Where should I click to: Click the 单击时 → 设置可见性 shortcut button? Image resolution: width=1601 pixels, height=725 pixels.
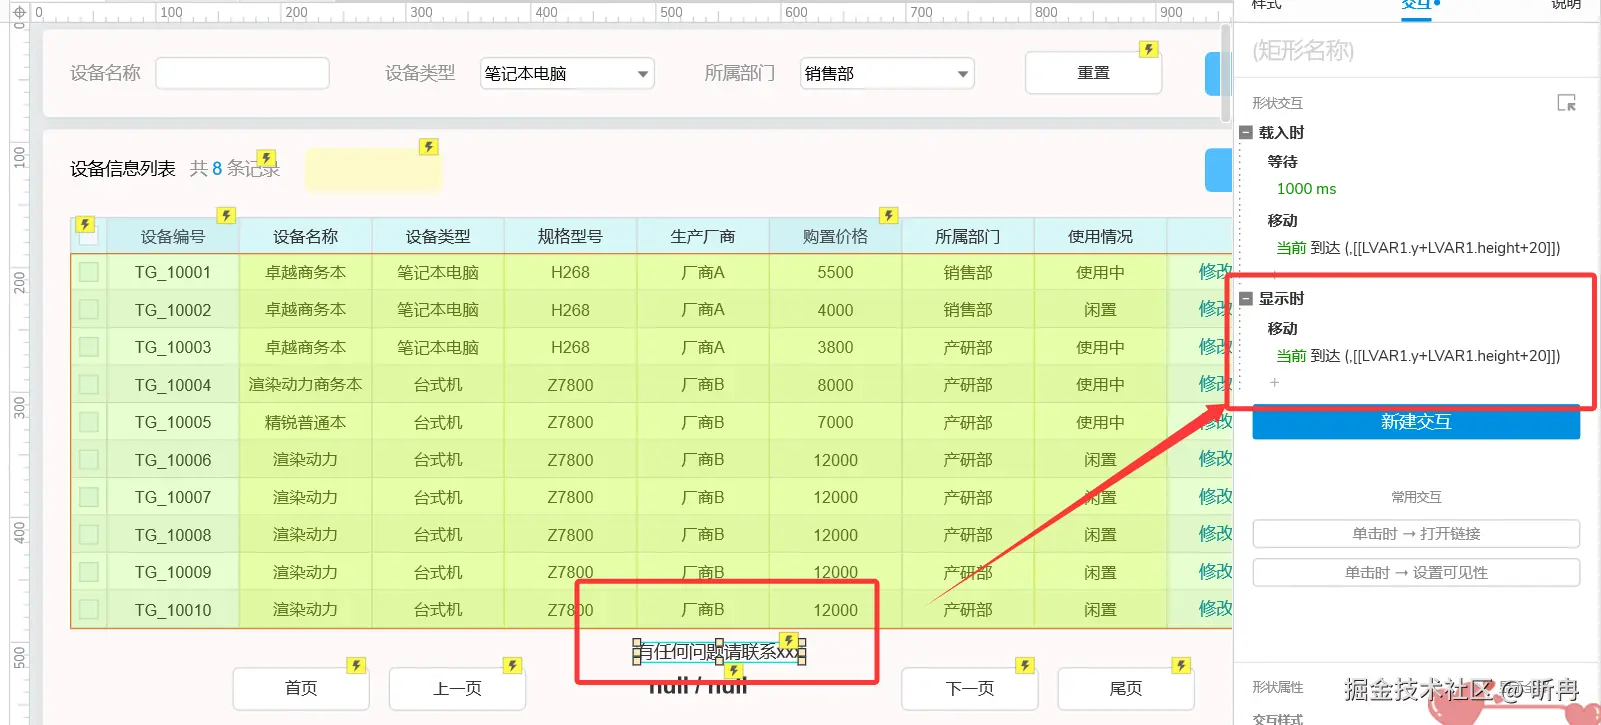[x=1416, y=573]
